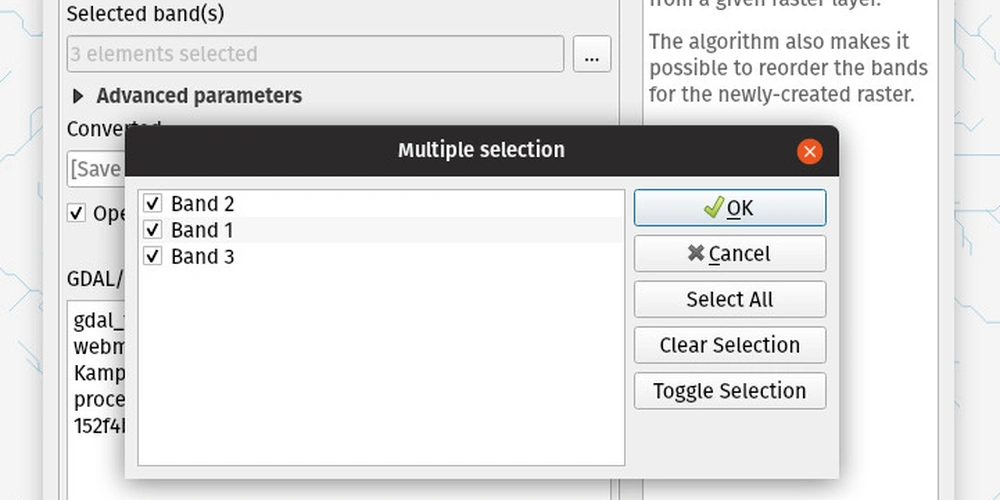Open band picker via the ellipsis button
Screen dimensions: 1000x500
pyautogui.click(x=592, y=54)
